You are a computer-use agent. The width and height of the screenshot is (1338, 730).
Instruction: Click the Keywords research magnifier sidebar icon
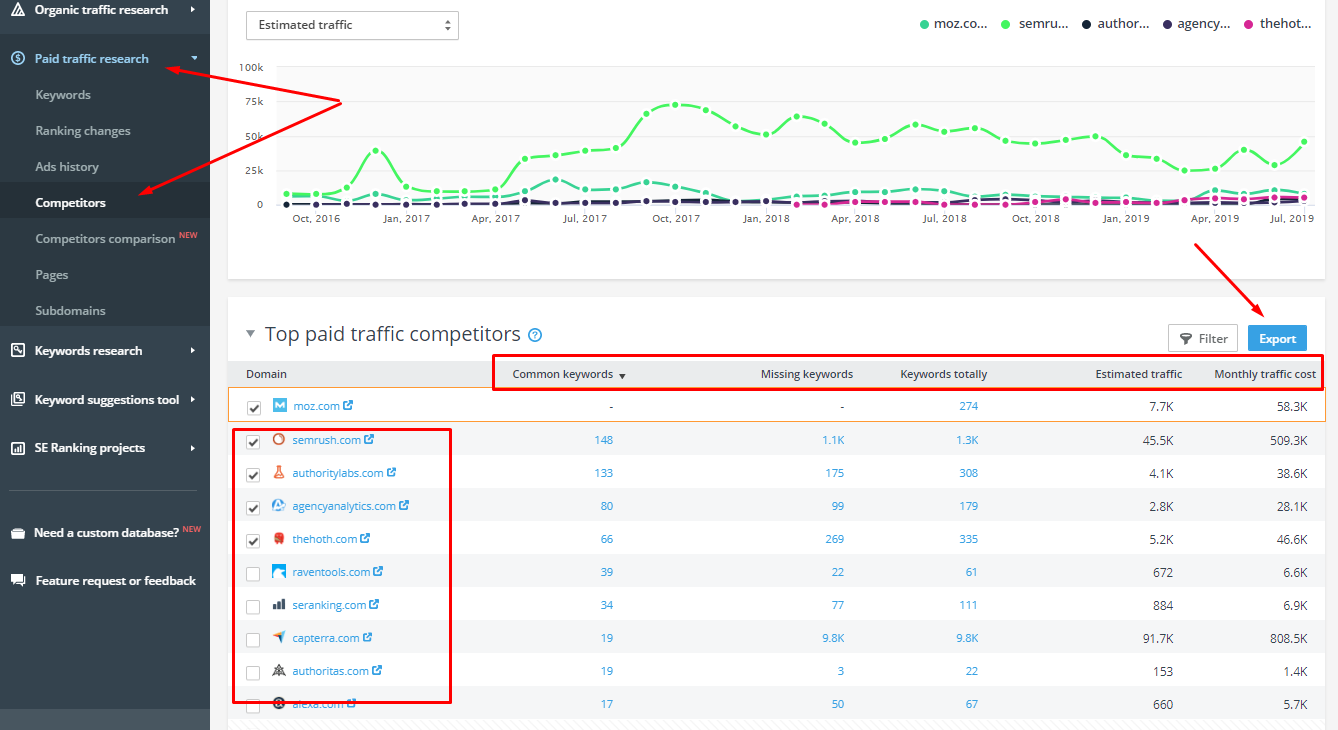click(x=18, y=350)
